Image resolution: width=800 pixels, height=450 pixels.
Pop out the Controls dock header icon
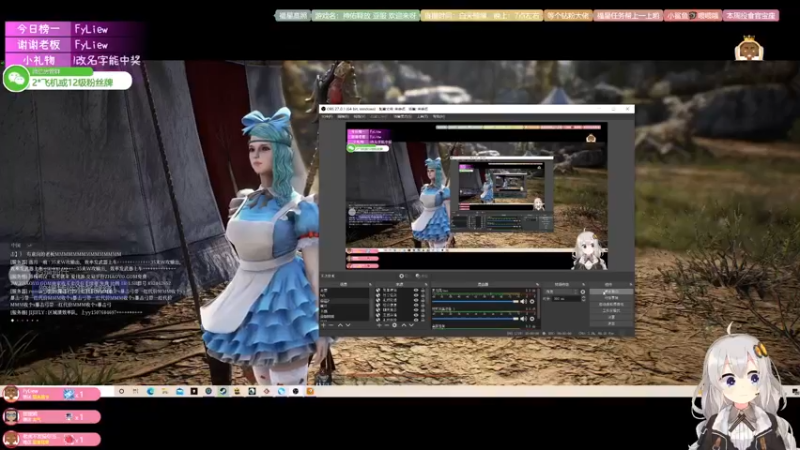click(x=631, y=284)
